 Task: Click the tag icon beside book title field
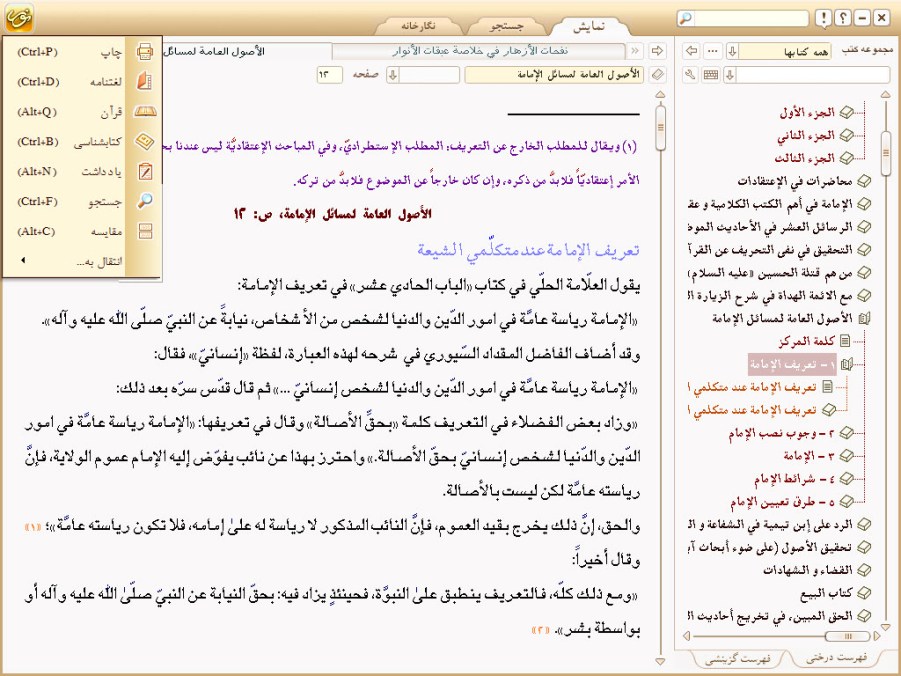(657, 75)
